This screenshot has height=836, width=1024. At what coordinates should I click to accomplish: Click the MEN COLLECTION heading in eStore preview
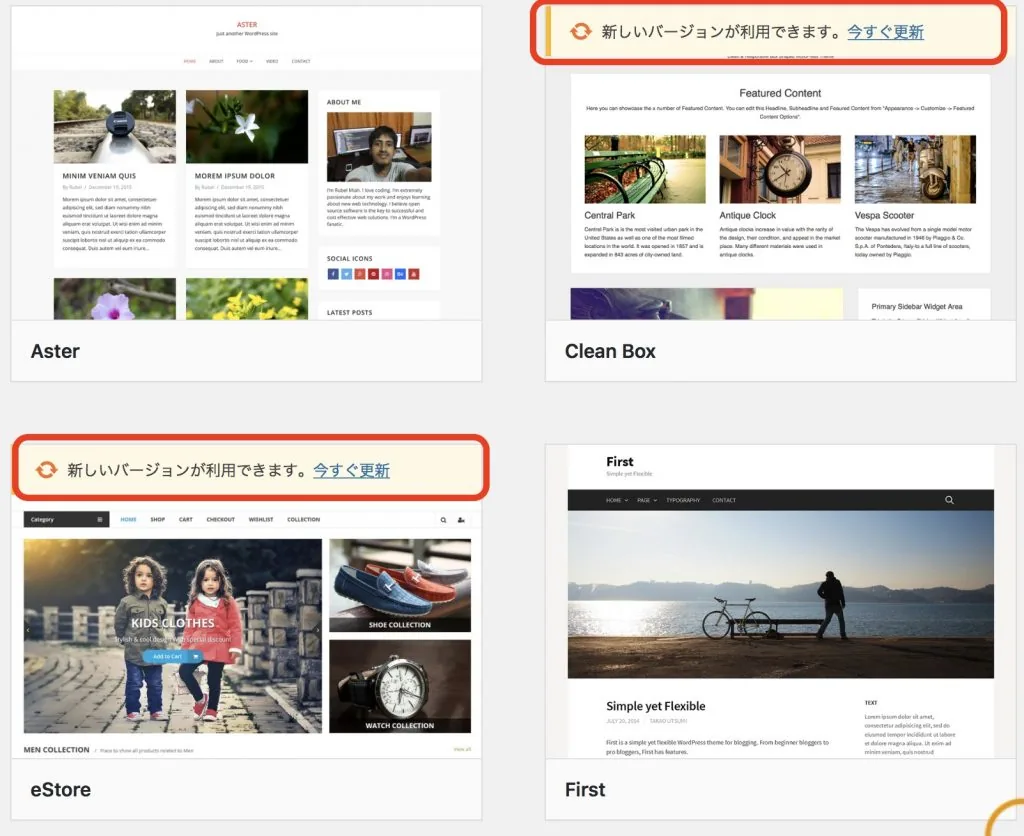(57, 750)
